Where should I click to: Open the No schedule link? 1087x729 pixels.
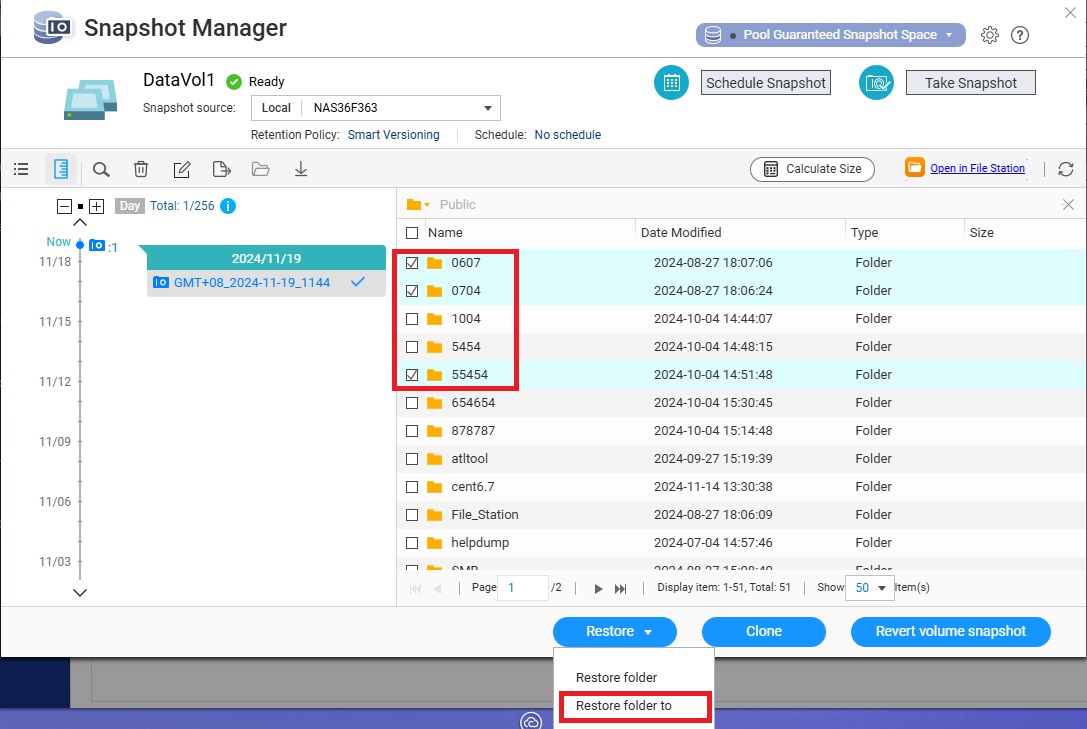[567, 135]
